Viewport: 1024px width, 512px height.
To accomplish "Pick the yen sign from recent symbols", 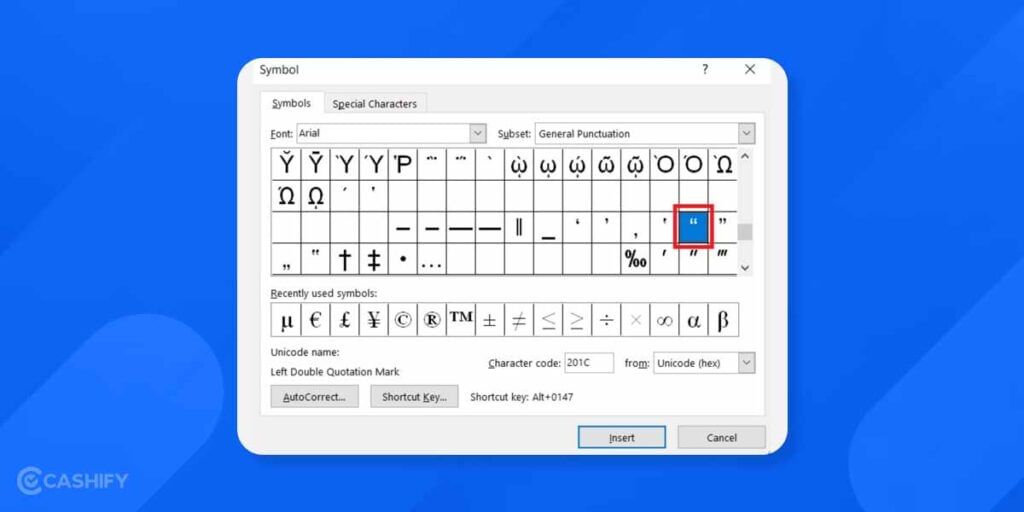I will tap(374, 320).
